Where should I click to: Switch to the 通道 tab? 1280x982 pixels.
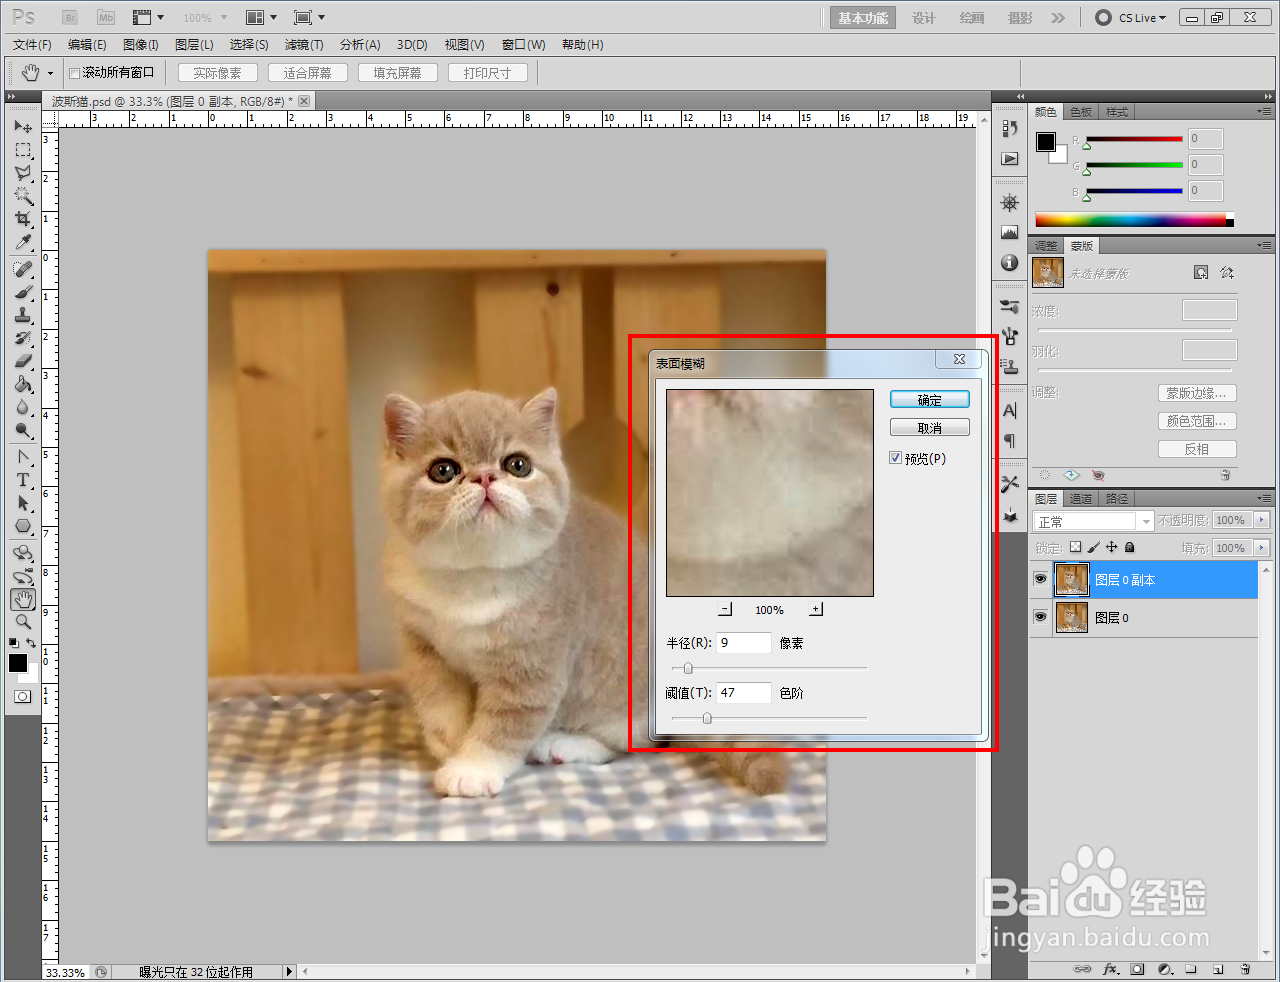click(x=1081, y=498)
